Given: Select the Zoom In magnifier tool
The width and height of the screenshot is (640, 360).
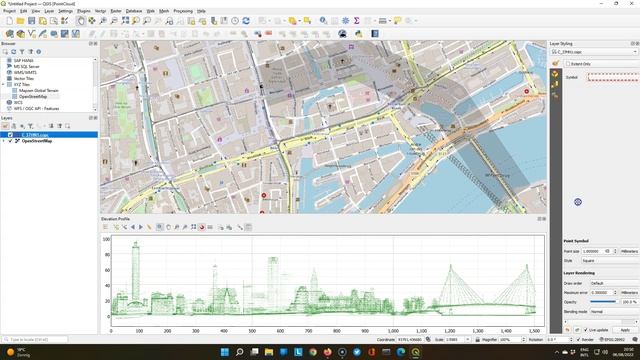Looking at the screenshot, I should (103, 21).
